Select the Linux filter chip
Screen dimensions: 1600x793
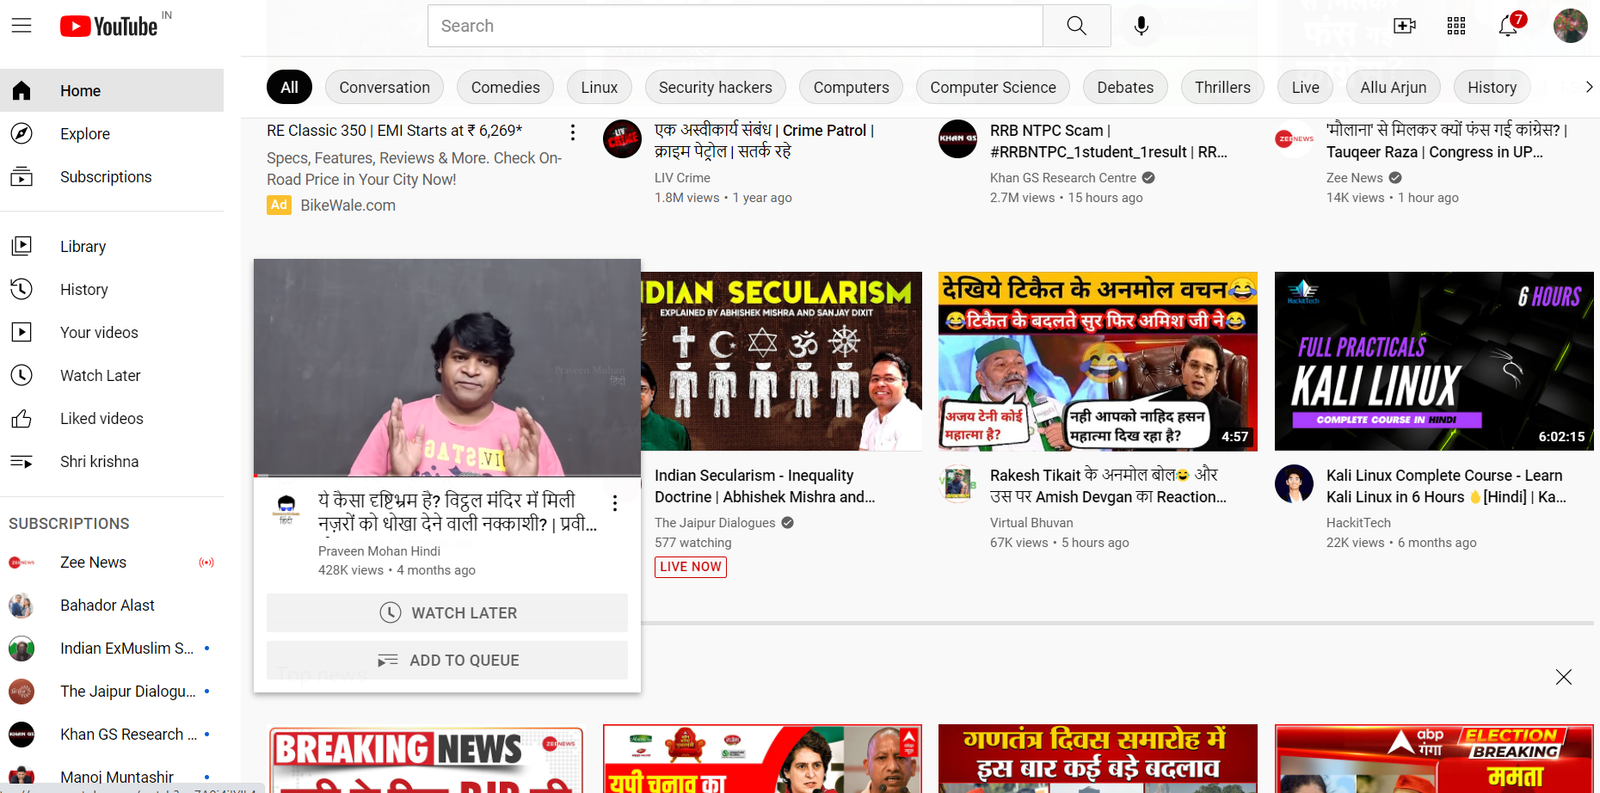(599, 87)
